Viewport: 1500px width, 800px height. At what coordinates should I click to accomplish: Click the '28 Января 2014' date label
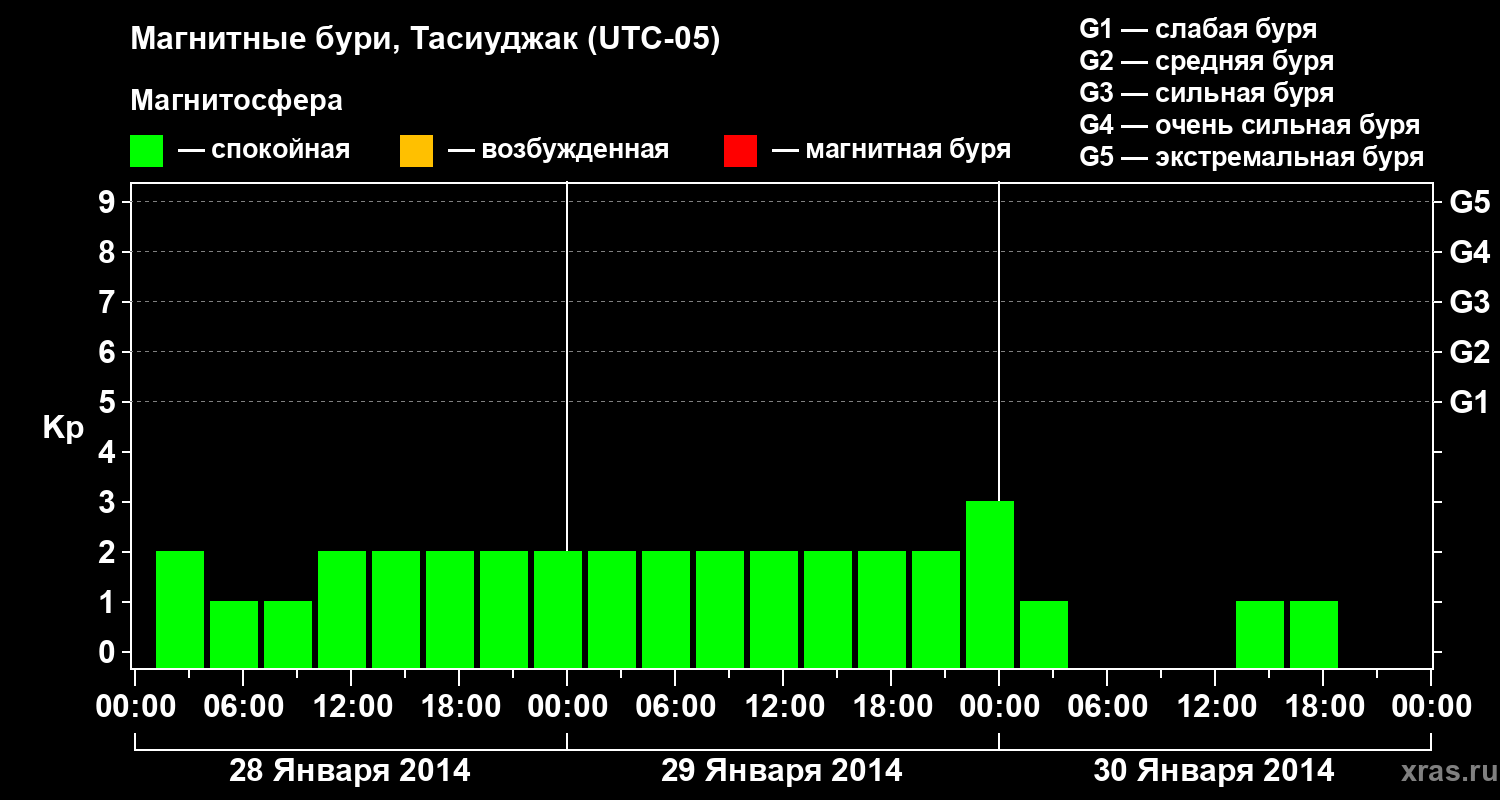tap(350, 771)
